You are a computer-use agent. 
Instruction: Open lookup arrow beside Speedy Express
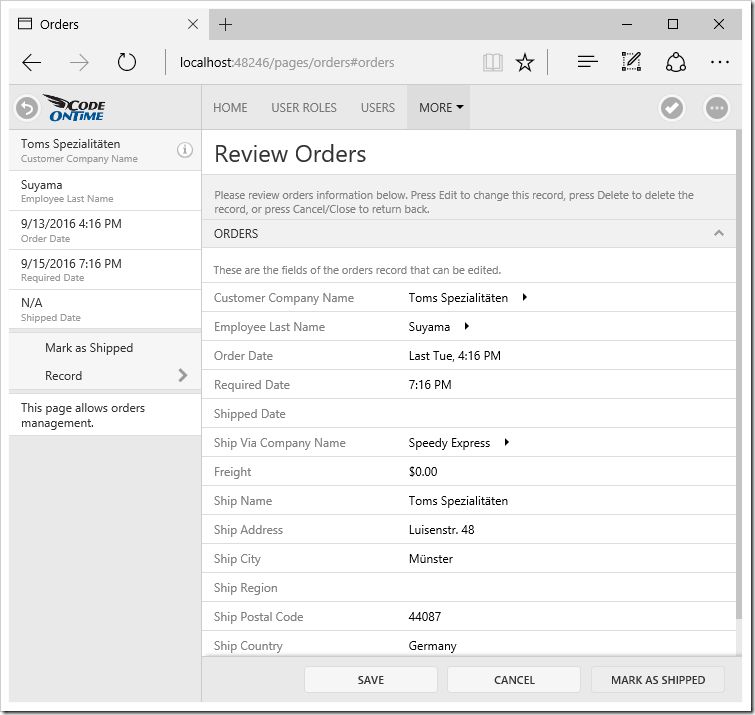[x=507, y=442]
